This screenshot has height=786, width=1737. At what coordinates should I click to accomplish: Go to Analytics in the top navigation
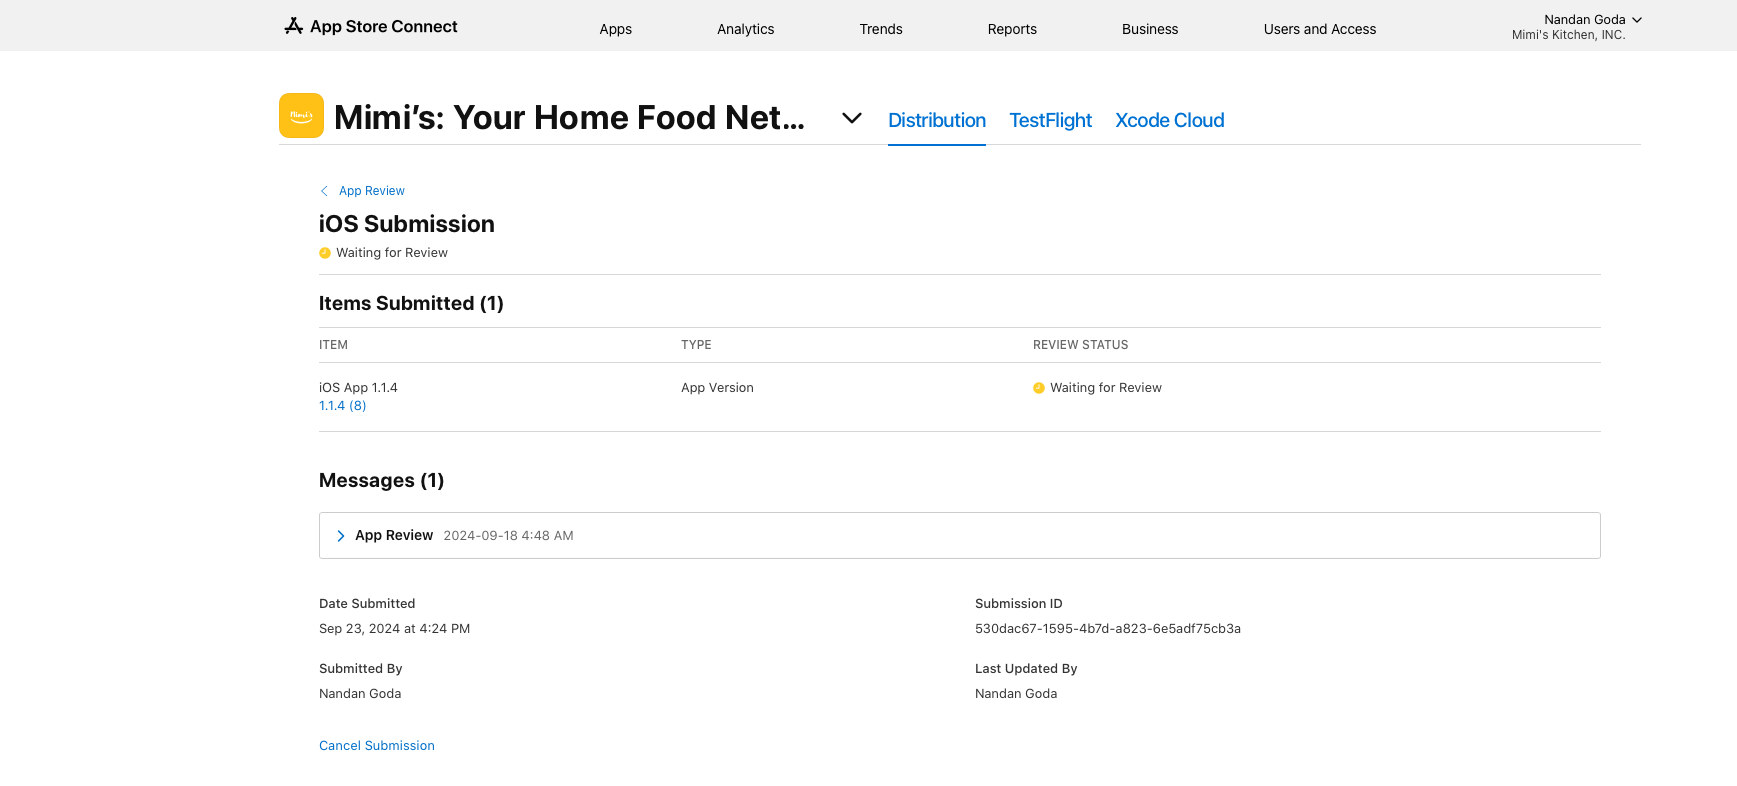pyautogui.click(x=745, y=29)
